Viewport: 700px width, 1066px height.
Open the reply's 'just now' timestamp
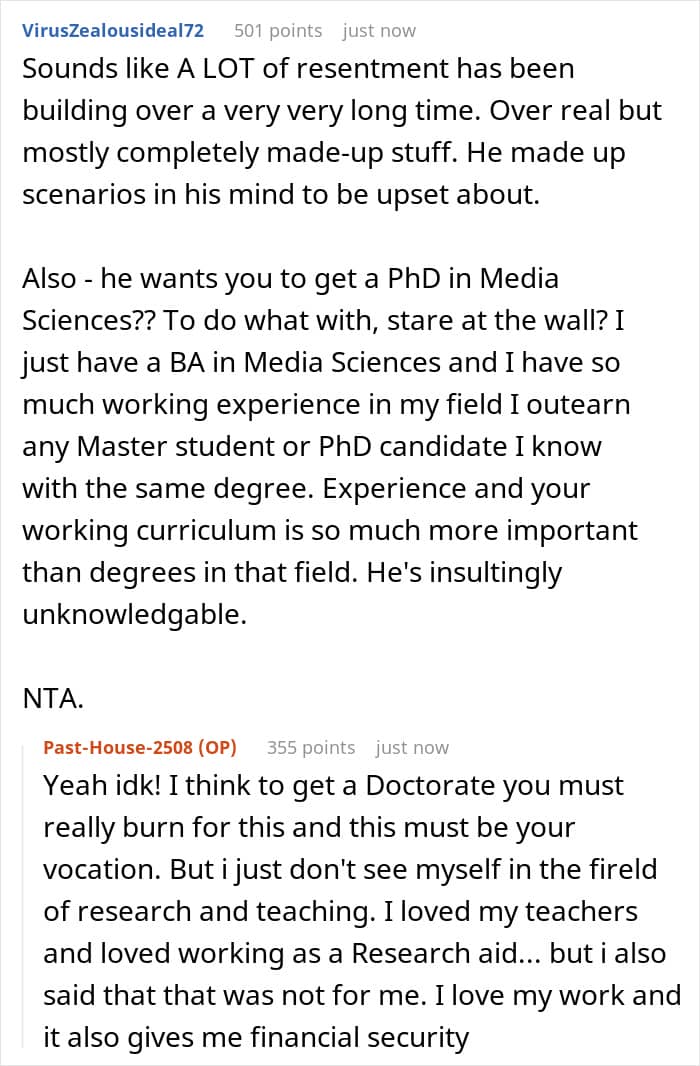[412, 748]
